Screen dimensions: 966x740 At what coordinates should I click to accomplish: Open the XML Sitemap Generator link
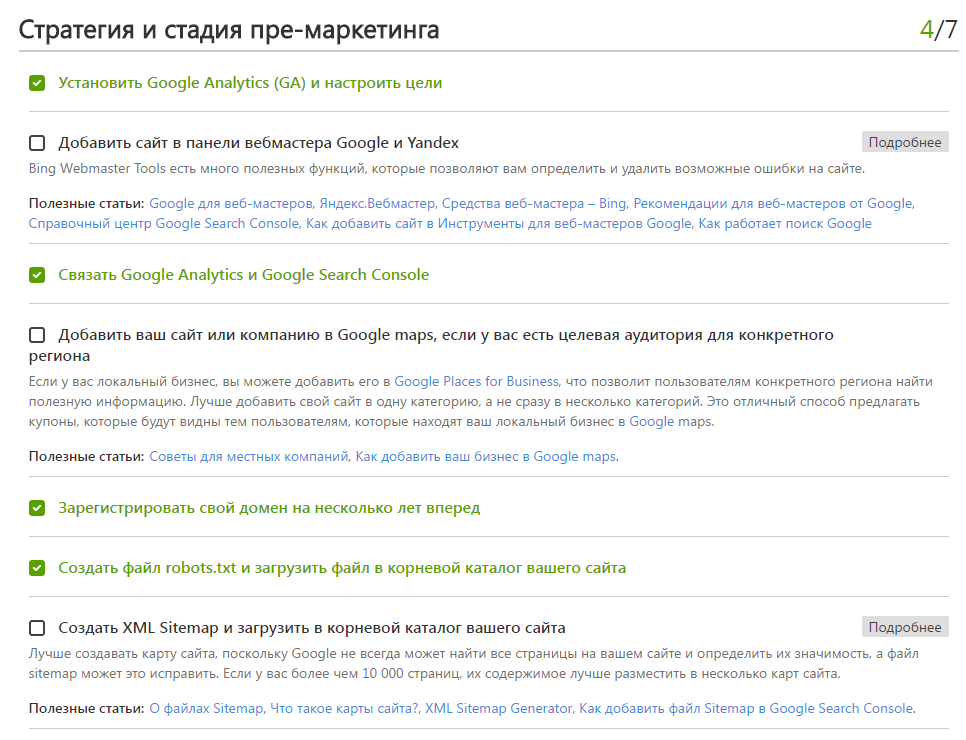pos(498,709)
